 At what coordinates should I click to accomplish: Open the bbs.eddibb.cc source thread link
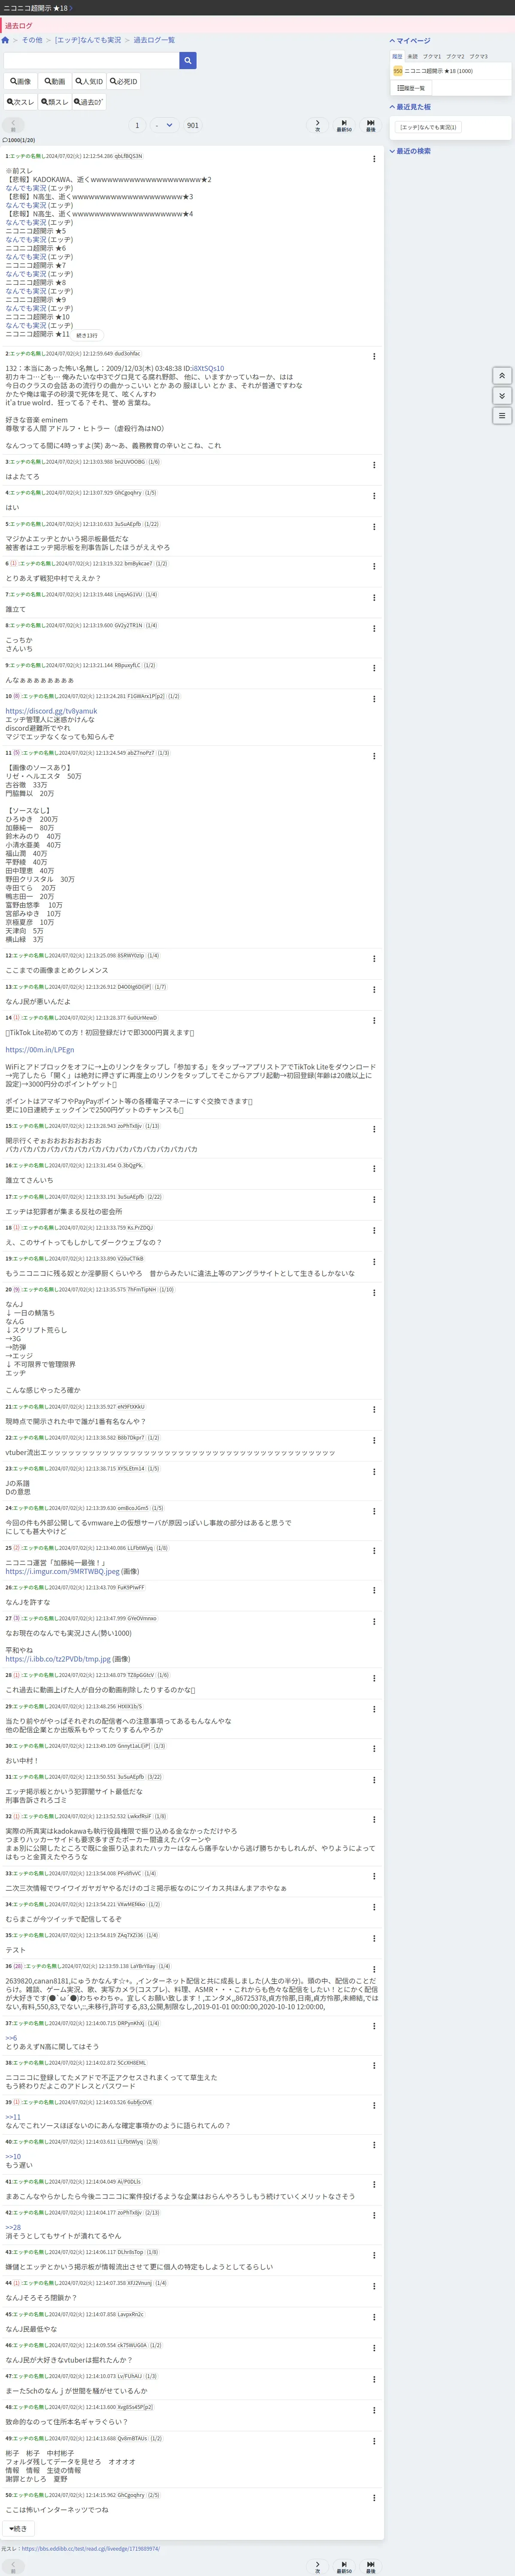coord(90,2548)
